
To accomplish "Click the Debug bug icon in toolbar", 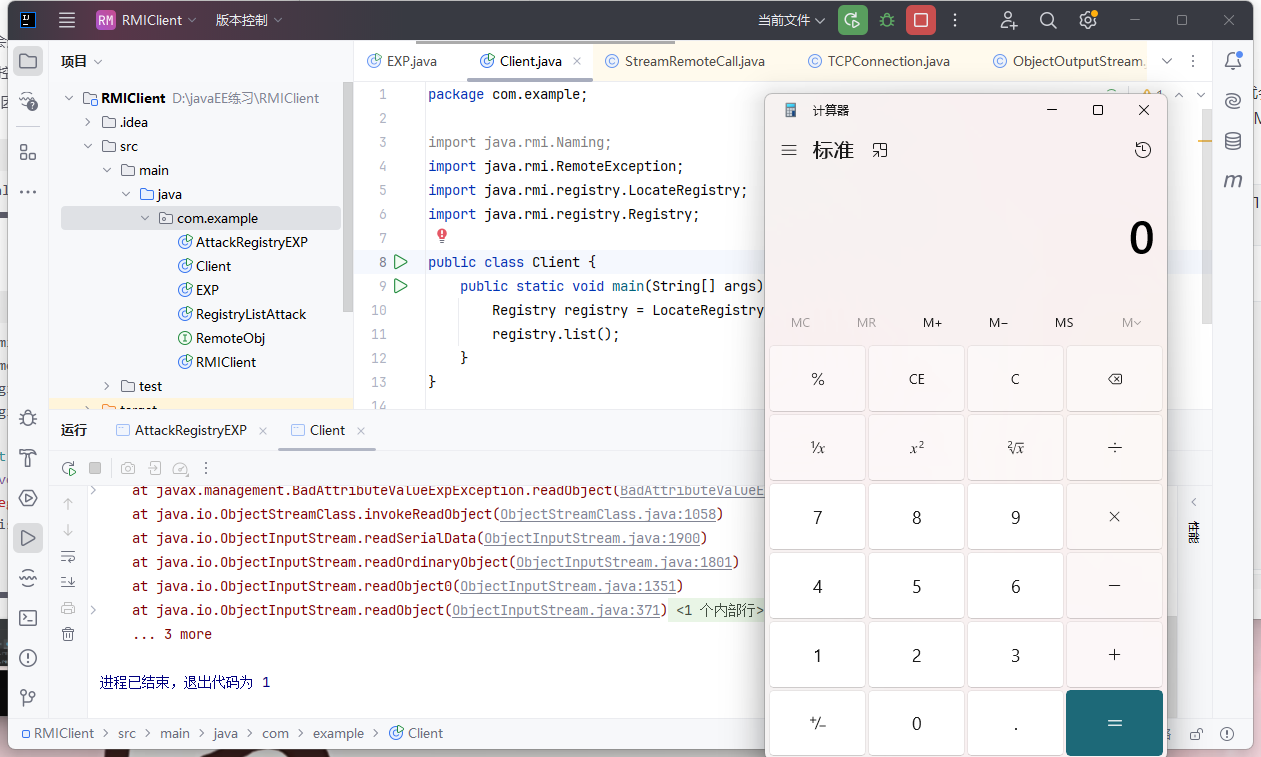I will [887, 20].
